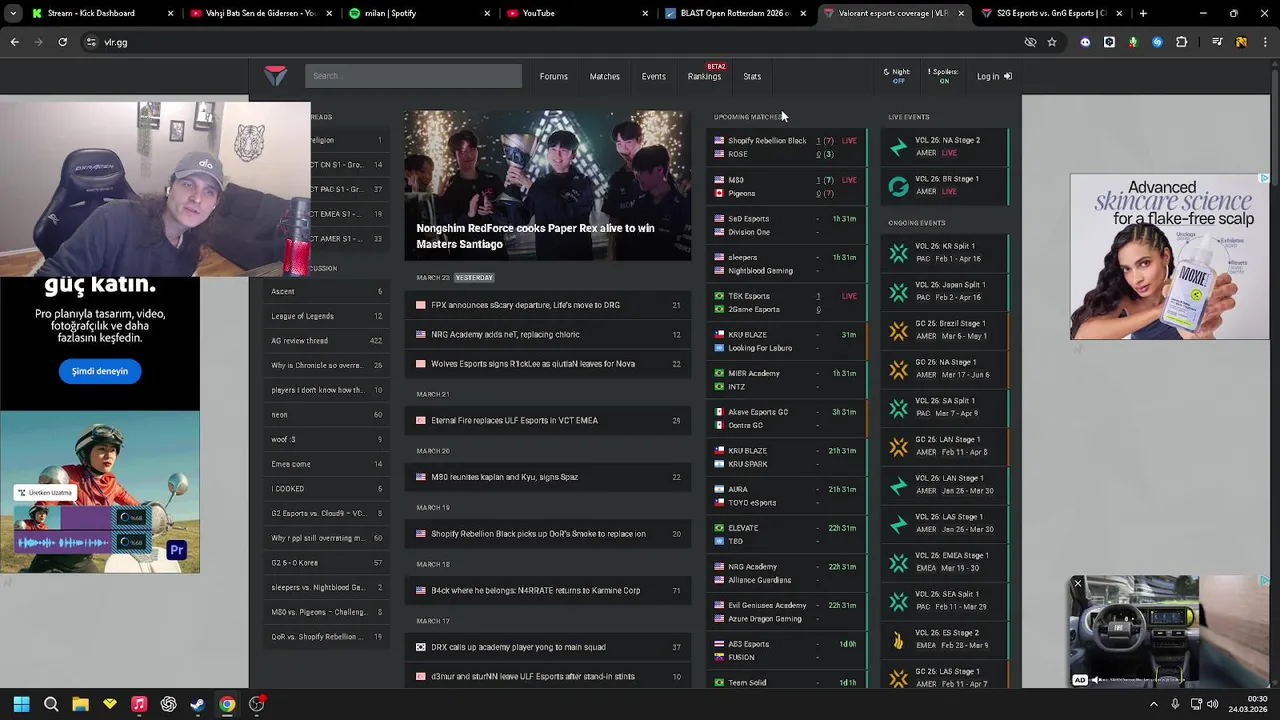Open the Forums menu
The height and width of the screenshot is (720, 1280).
tap(553, 76)
